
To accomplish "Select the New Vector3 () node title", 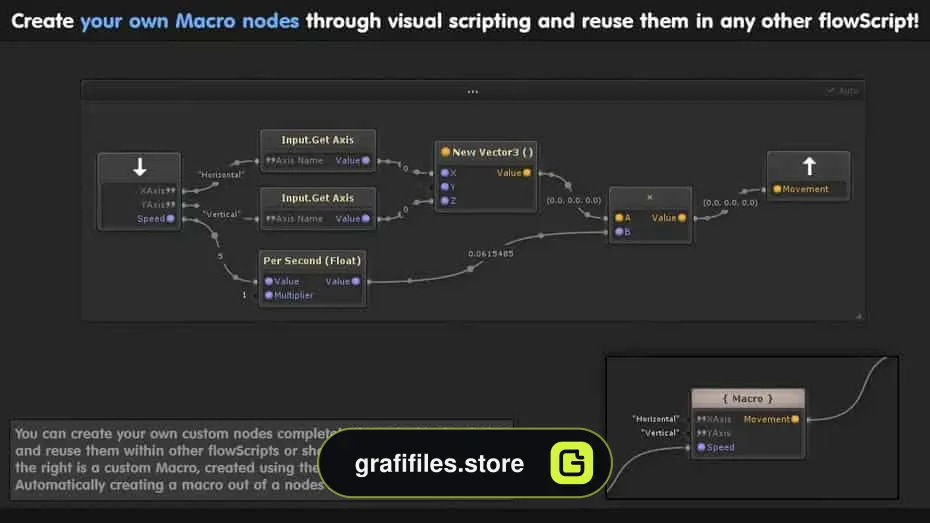I will tap(492, 152).
